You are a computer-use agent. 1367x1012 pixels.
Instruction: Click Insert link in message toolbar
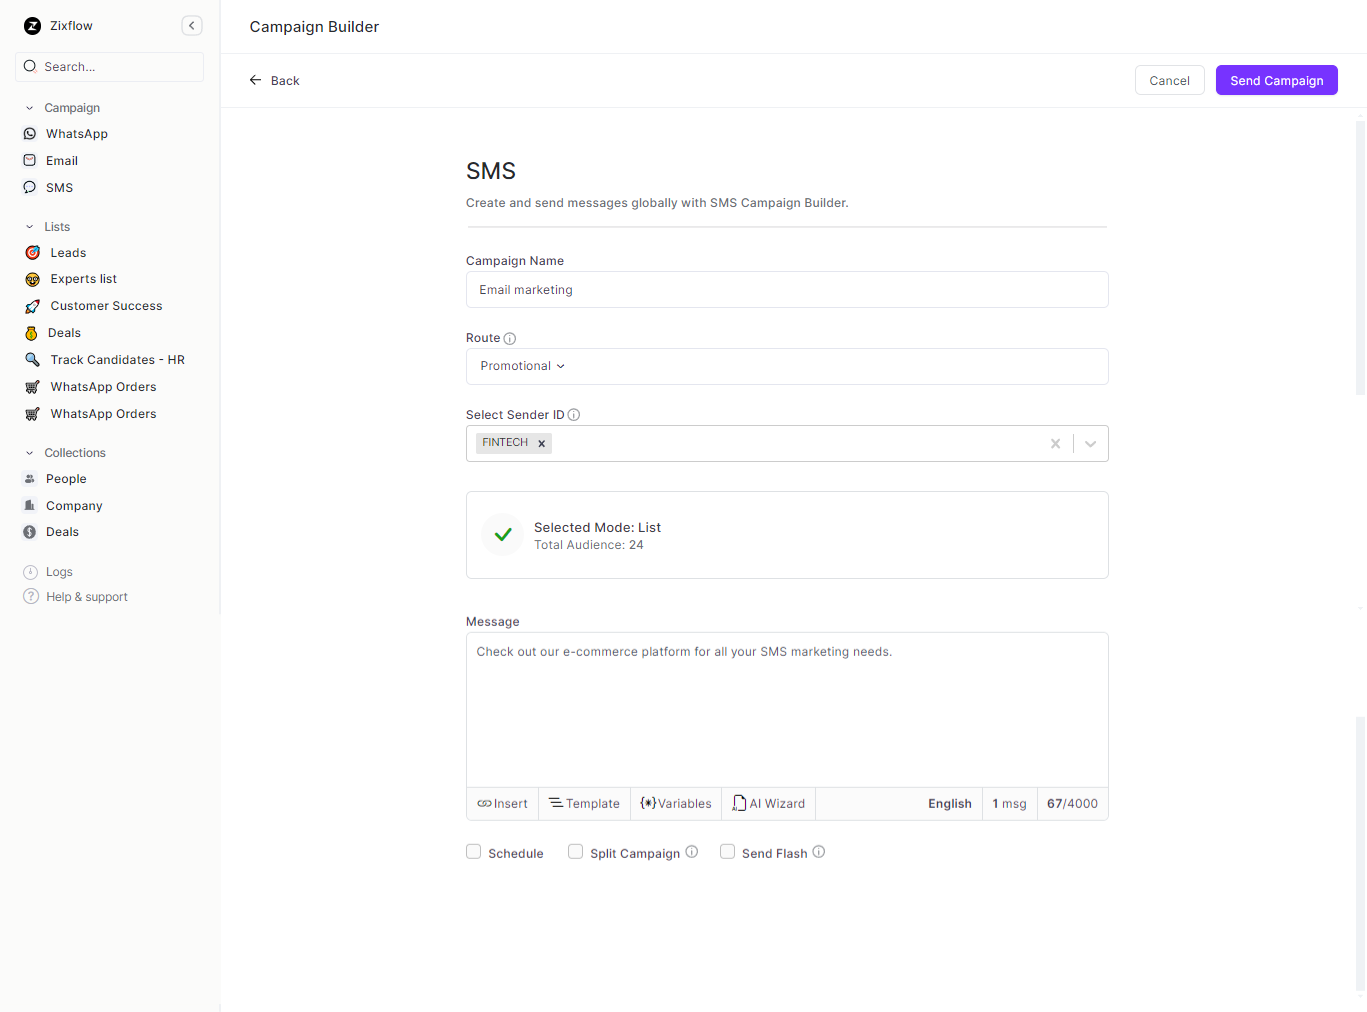[502, 804]
